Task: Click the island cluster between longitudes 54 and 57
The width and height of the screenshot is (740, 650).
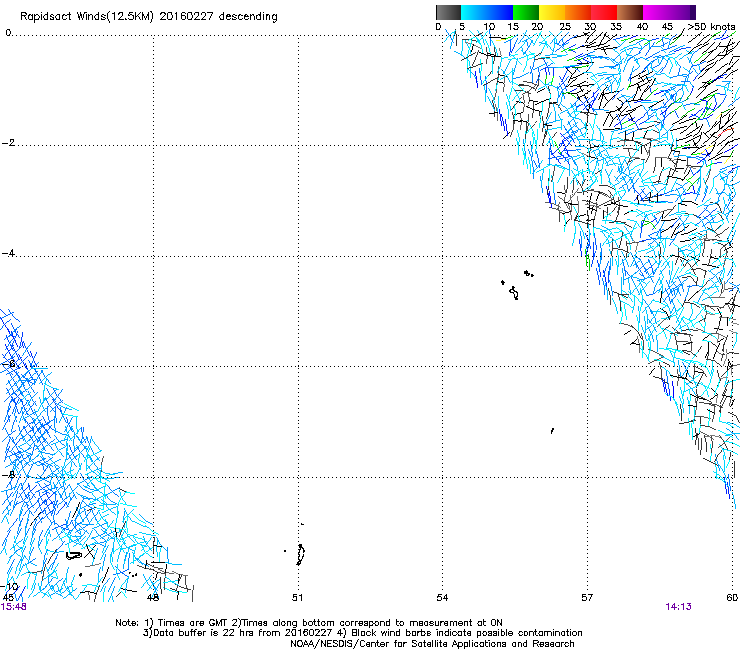Action: 517,285
